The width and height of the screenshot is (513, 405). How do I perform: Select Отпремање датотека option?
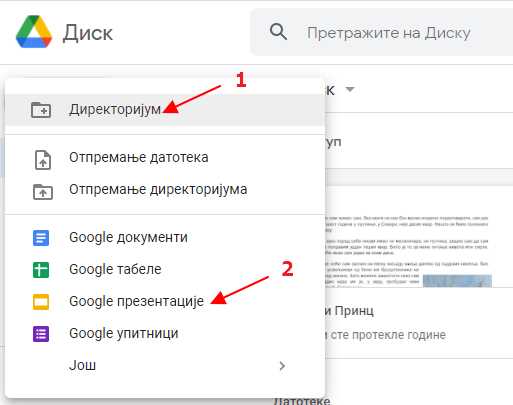coord(165,157)
